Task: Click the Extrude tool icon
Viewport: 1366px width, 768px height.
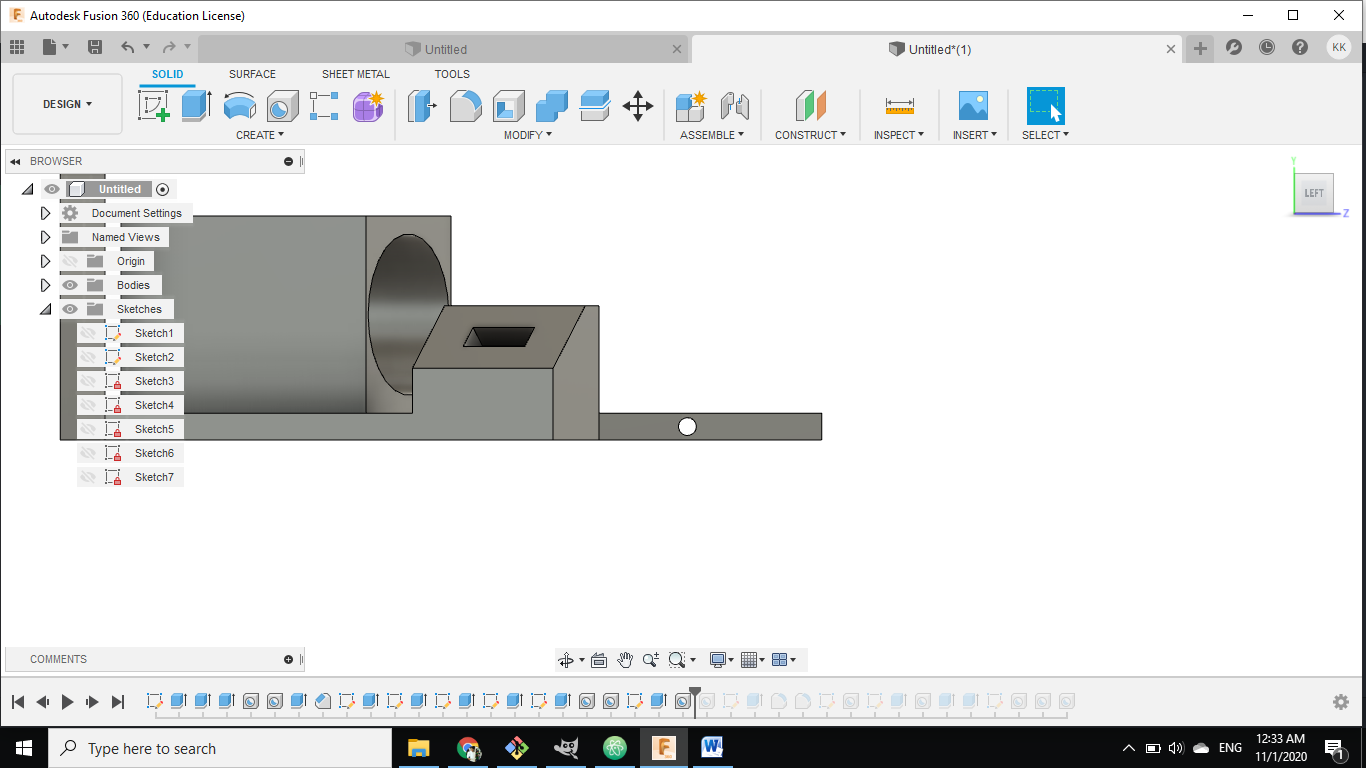Action: click(x=196, y=105)
